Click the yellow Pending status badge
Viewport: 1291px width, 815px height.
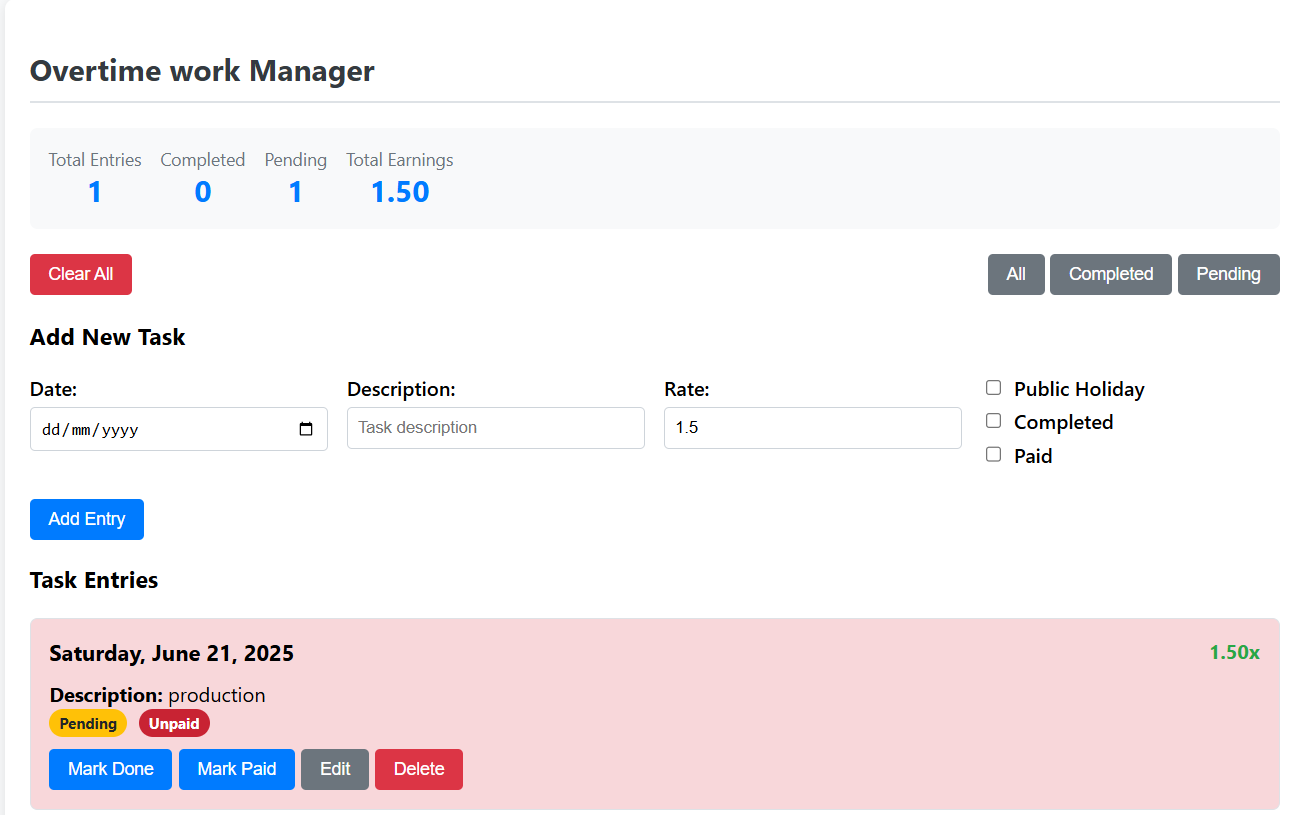click(88, 723)
